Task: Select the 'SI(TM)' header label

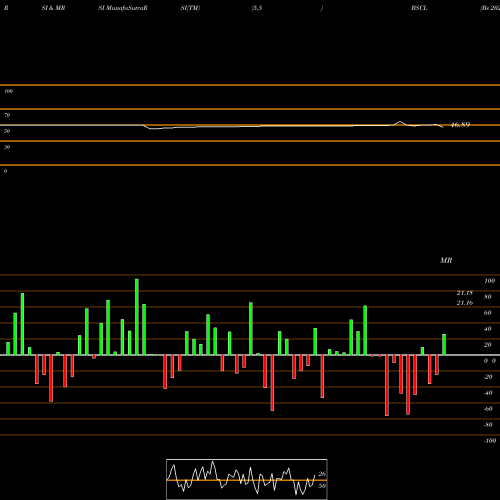Action: [x=190, y=8]
